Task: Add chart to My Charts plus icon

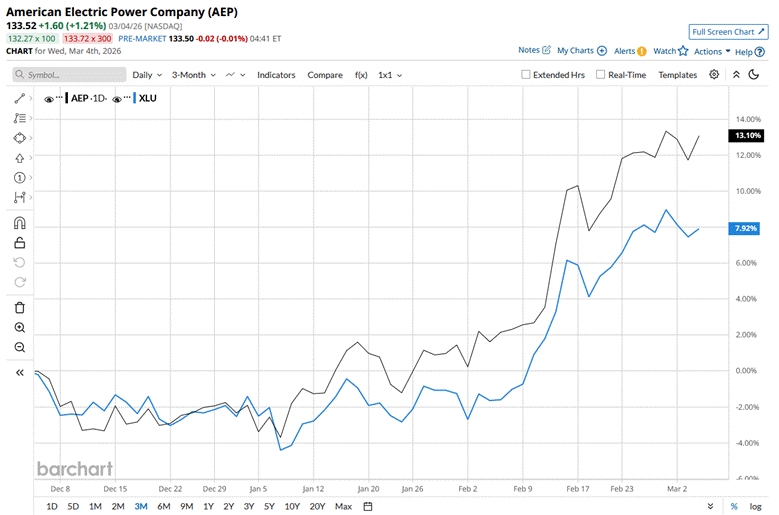Action: click(602, 51)
